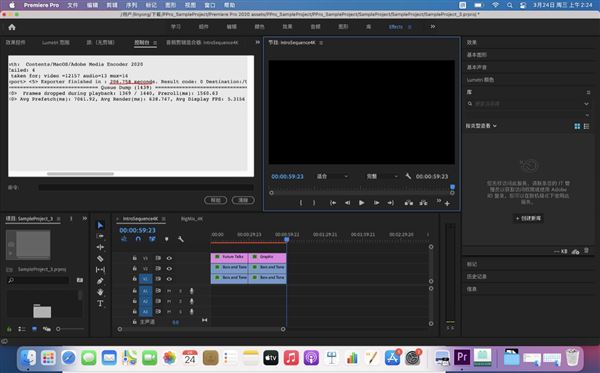This screenshot has width=600, height=373.
Task: Select the Type tool
Action: [100, 303]
